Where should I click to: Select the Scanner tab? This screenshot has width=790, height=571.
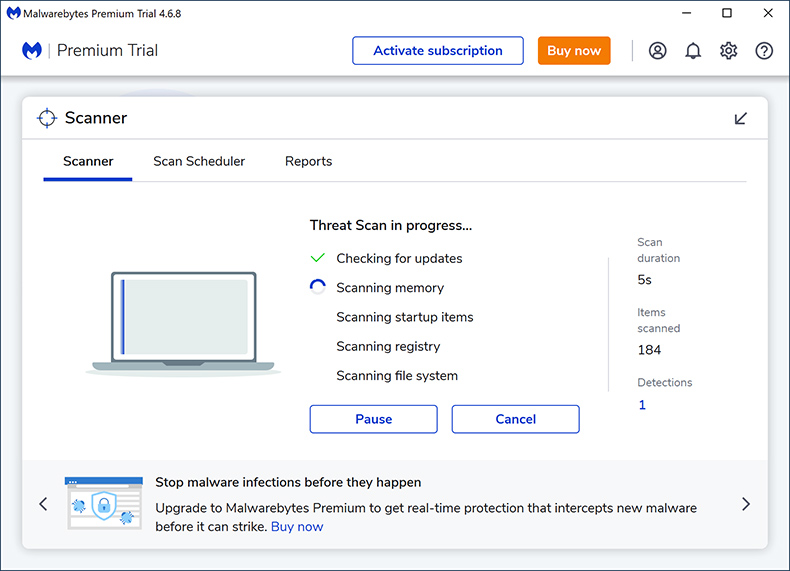pos(88,161)
